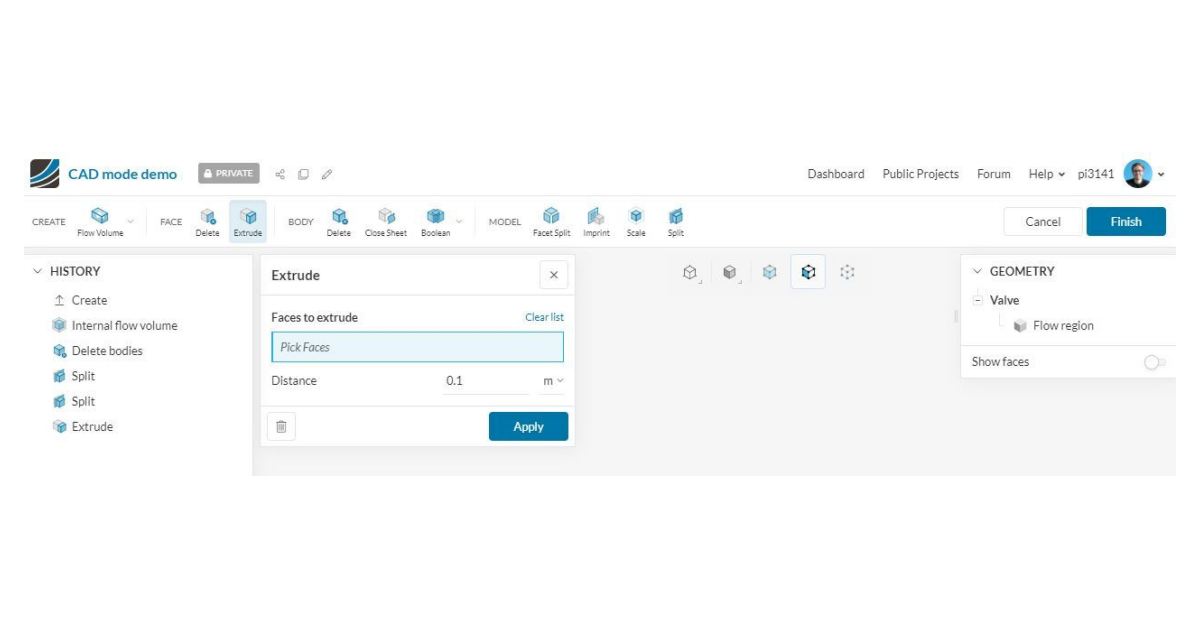Select the Flow Volume create tool
Screen dimensions: 1200x627
coord(100,222)
